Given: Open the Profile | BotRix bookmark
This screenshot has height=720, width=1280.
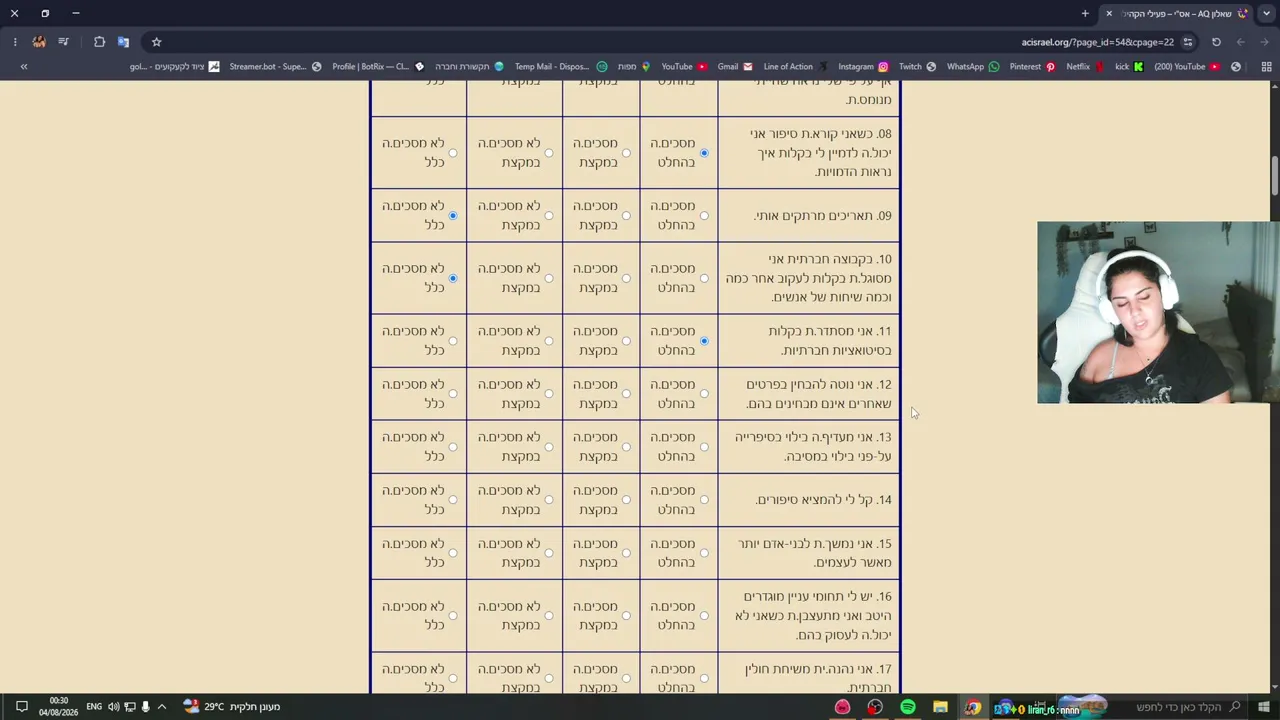Looking at the screenshot, I should coord(378,67).
